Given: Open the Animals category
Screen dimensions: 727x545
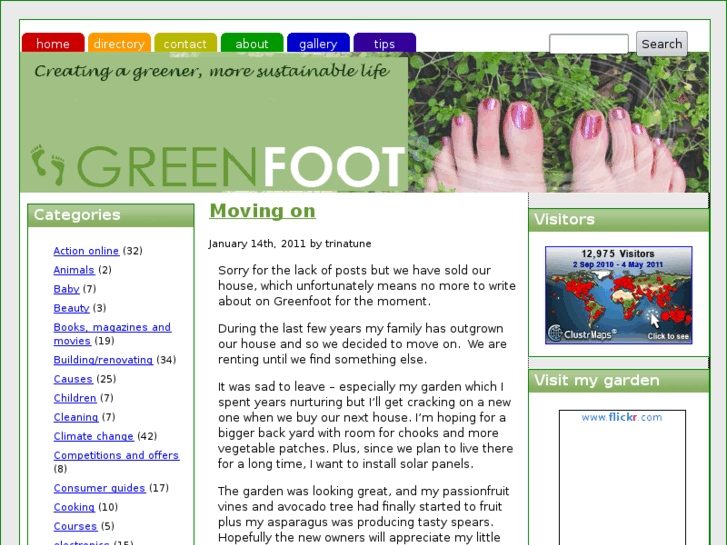Looking at the screenshot, I should pyautogui.click(x=74, y=269).
